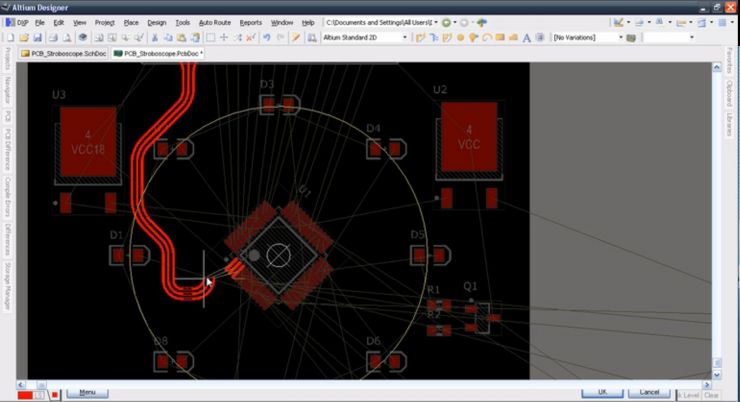Switch to the PCB_Stroboscope.PcbDoc tab
Screen dimensions: 740x402
158,53
